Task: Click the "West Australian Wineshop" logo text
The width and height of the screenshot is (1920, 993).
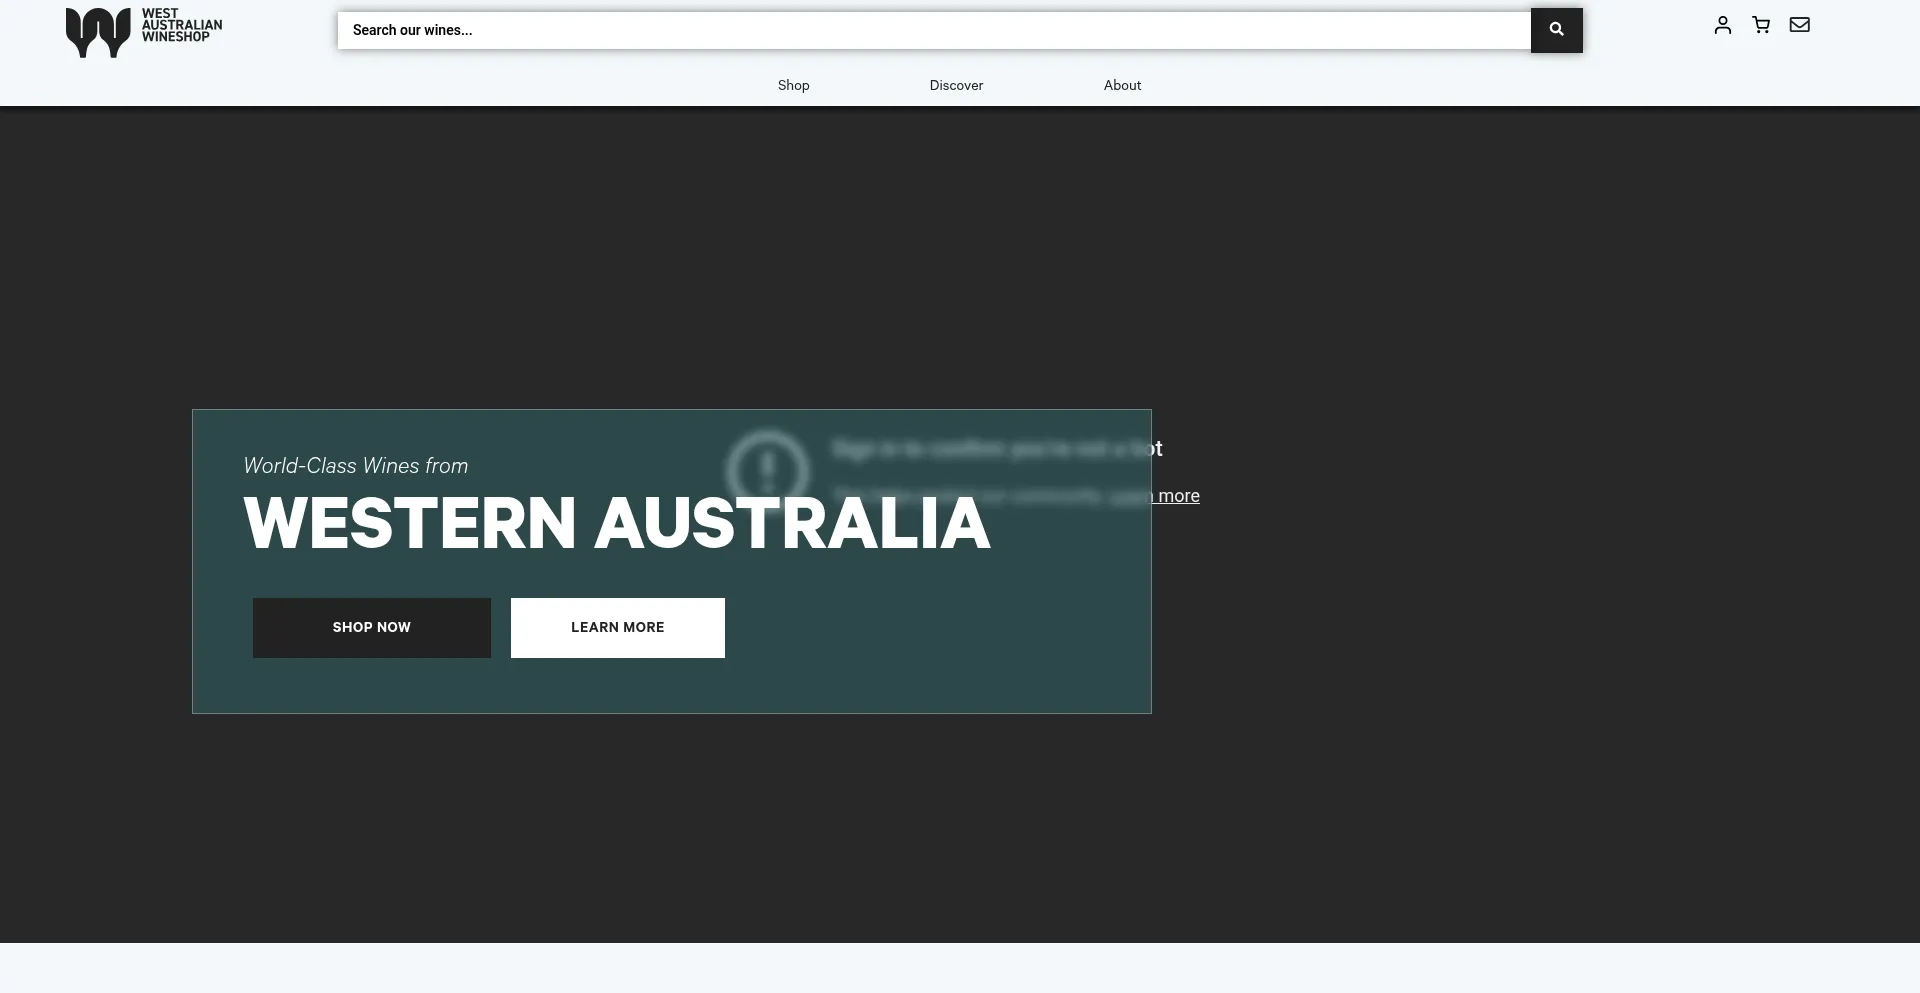Action: pos(181,26)
